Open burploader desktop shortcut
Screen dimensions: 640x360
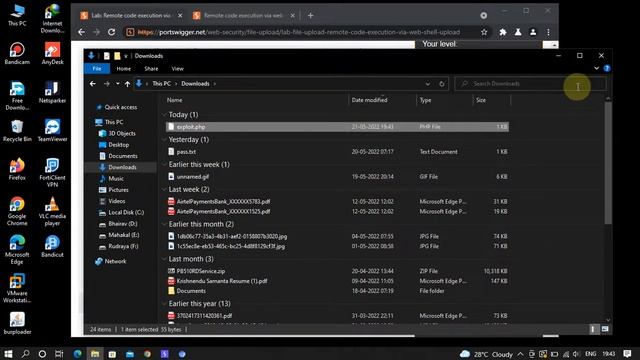pos(17,323)
